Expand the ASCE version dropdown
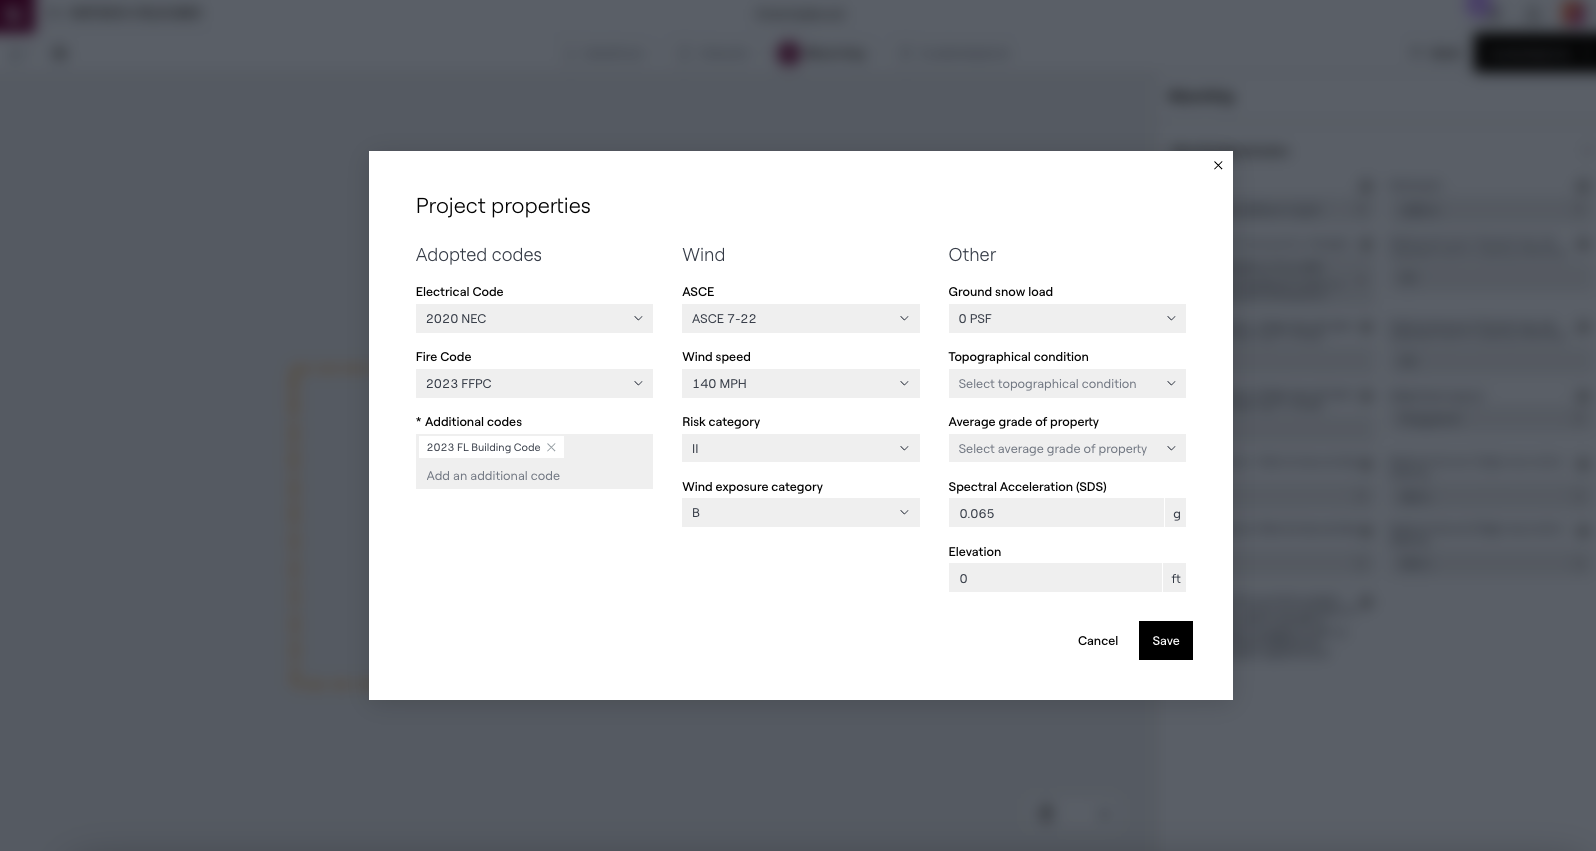This screenshot has width=1596, height=851. point(800,319)
